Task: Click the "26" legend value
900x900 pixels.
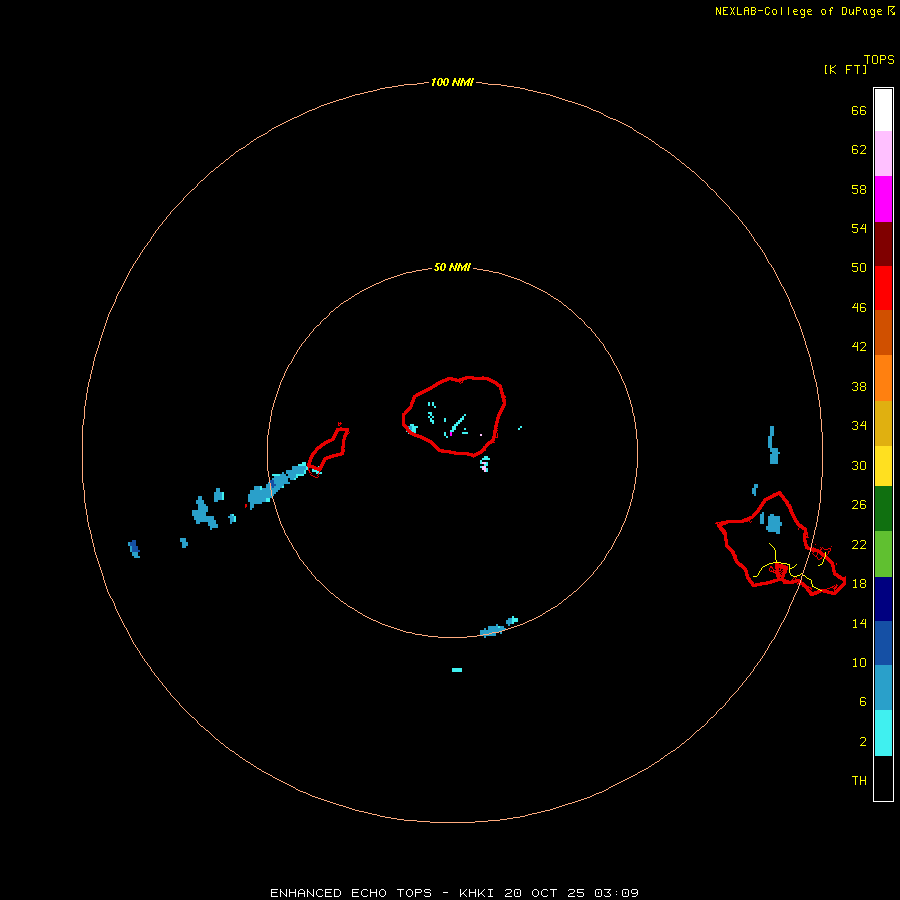Action: (x=859, y=505)
